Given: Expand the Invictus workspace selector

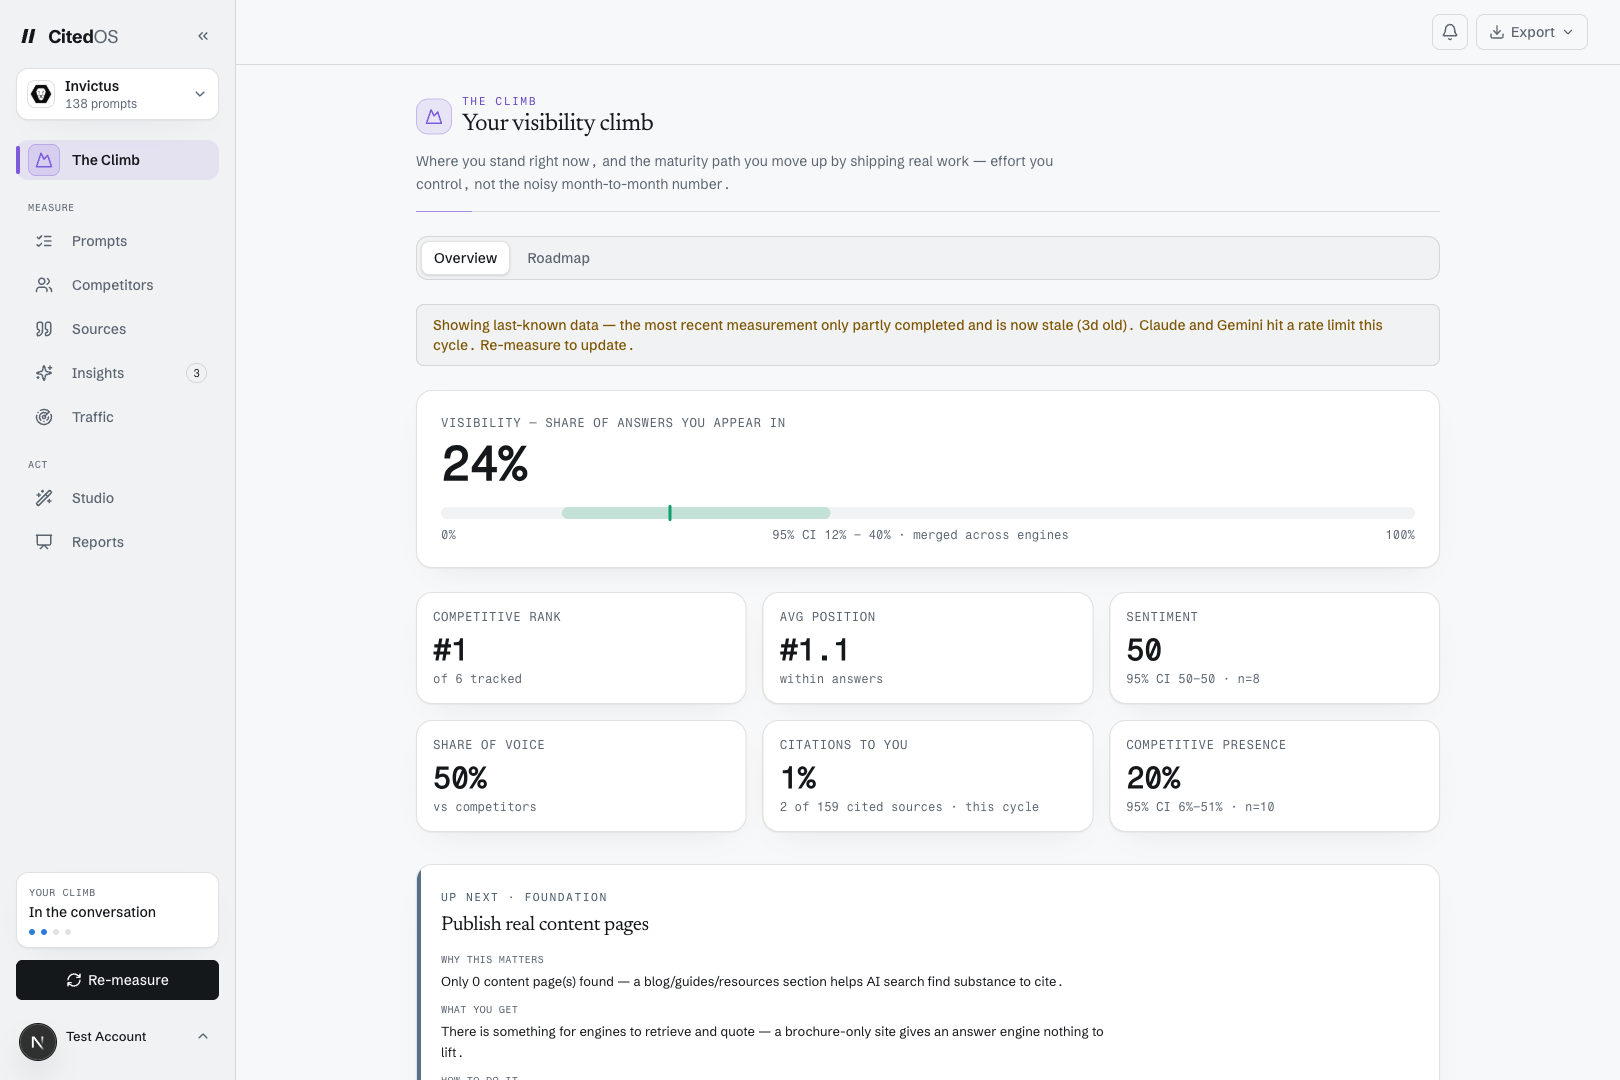Looking at the screenshot, I should tap(117, 94).
